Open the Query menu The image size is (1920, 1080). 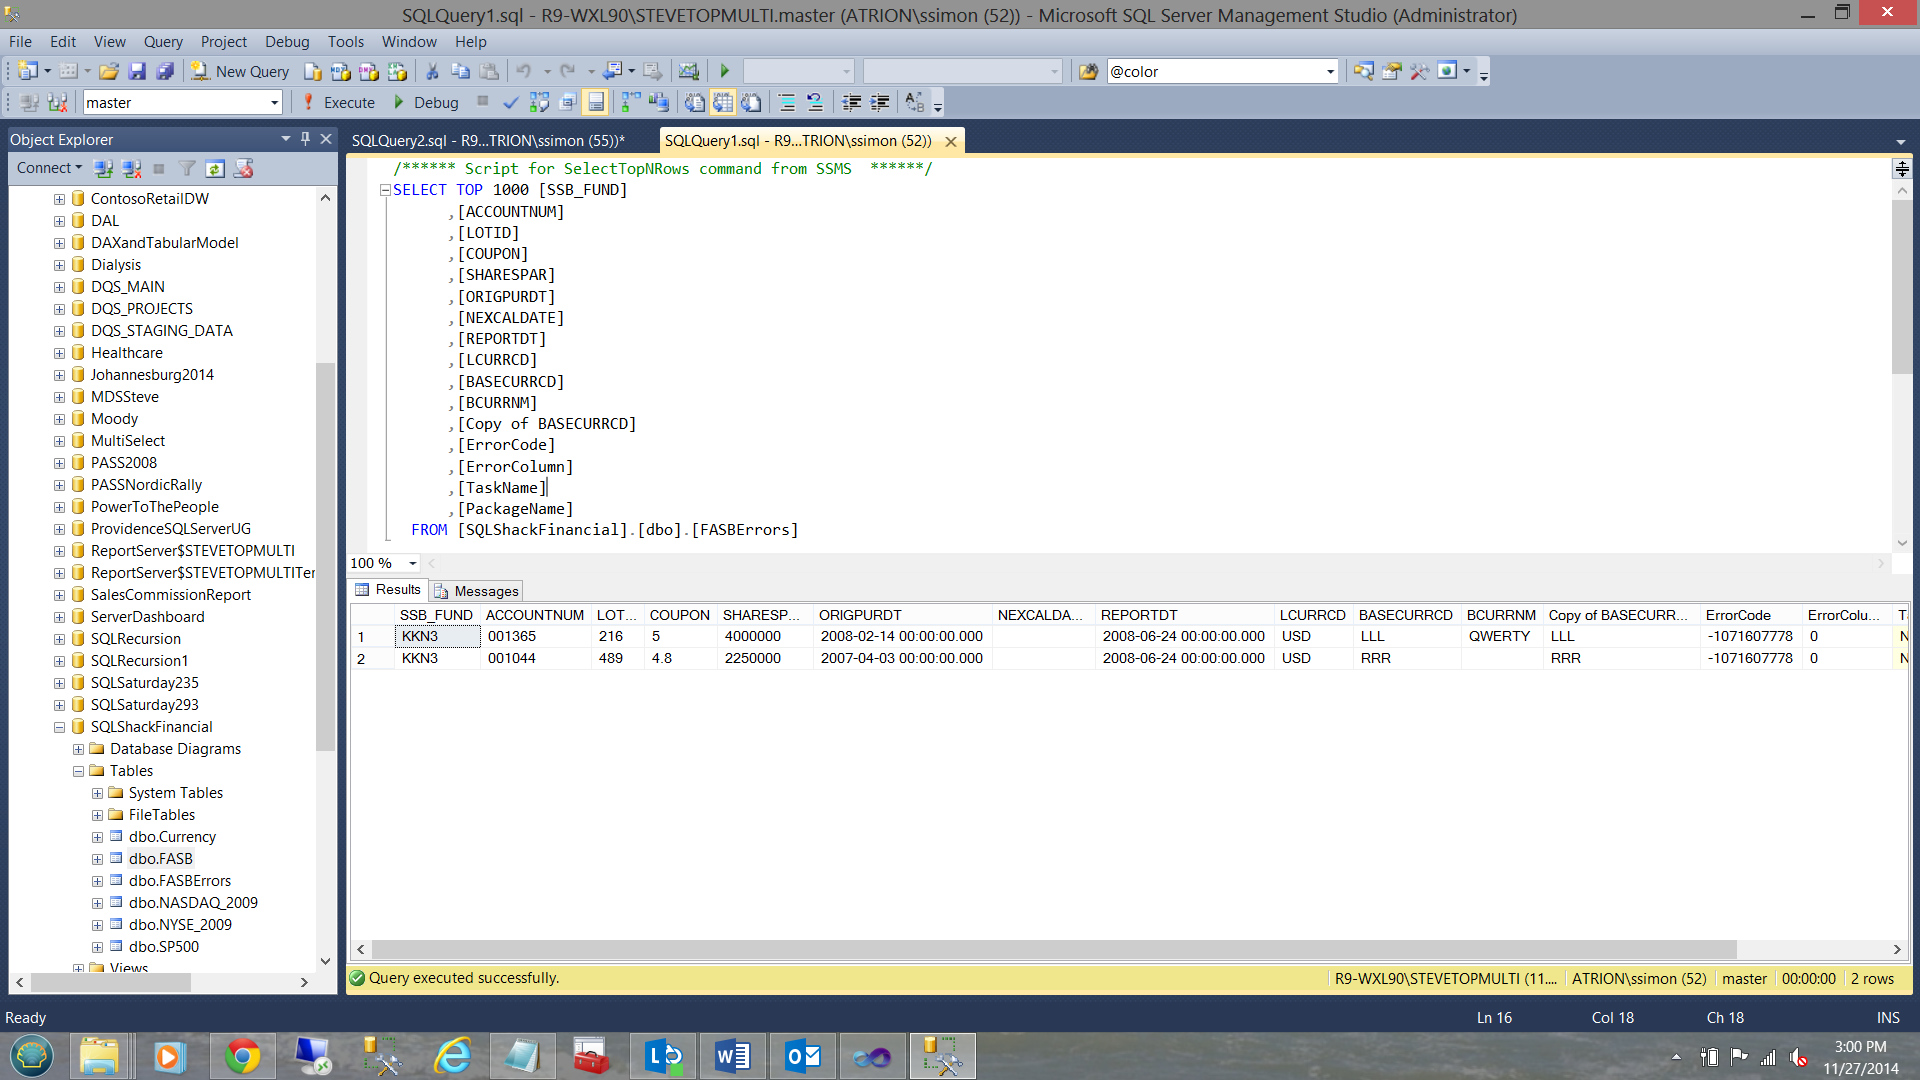click(162, 41)
